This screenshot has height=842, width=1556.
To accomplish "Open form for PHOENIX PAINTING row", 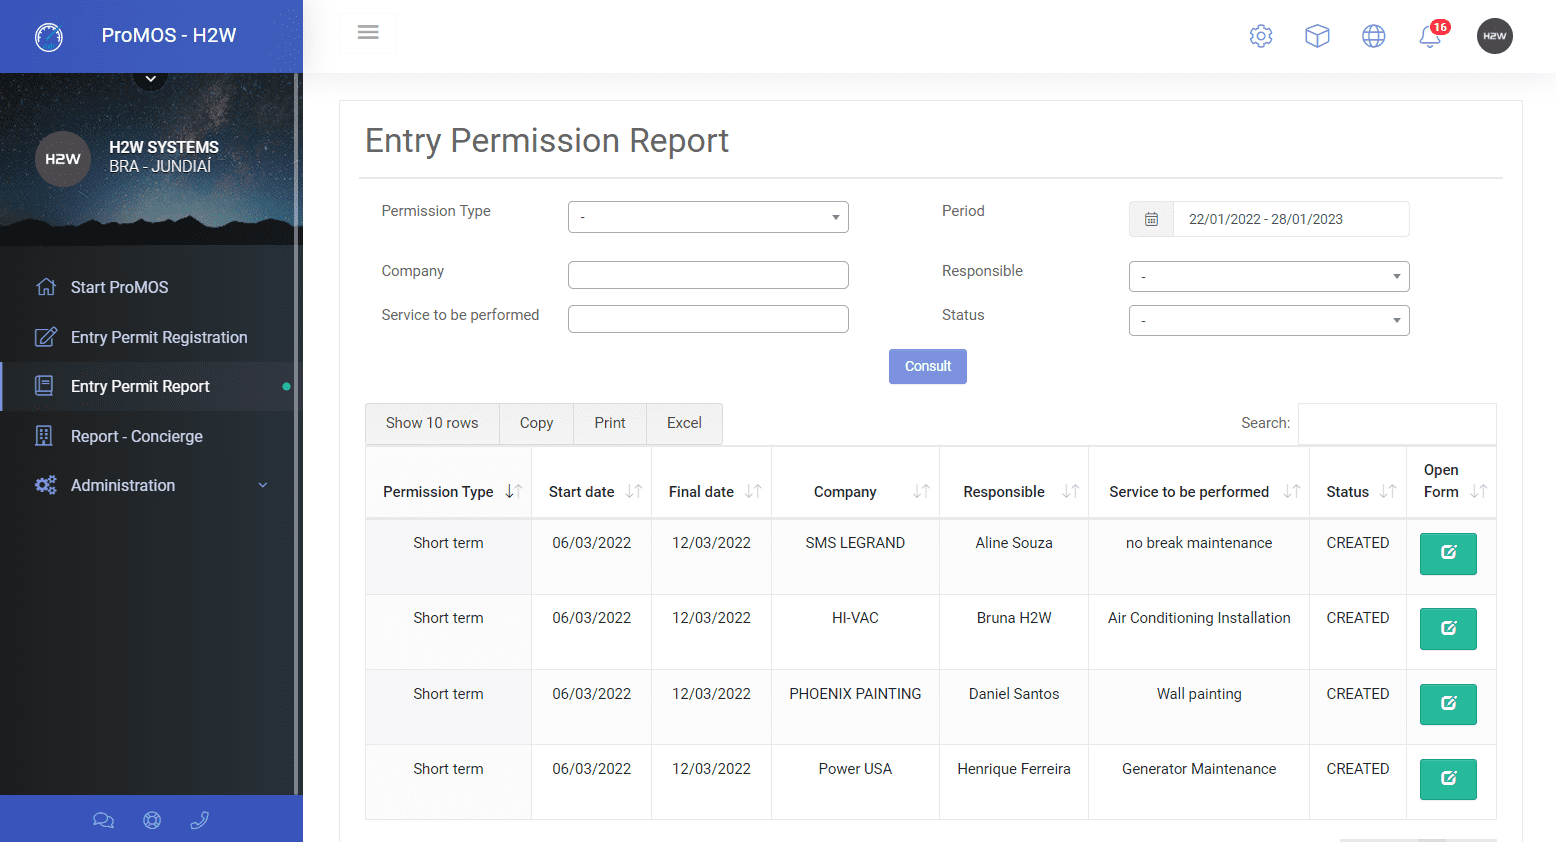I will [x=1448, y=704].
